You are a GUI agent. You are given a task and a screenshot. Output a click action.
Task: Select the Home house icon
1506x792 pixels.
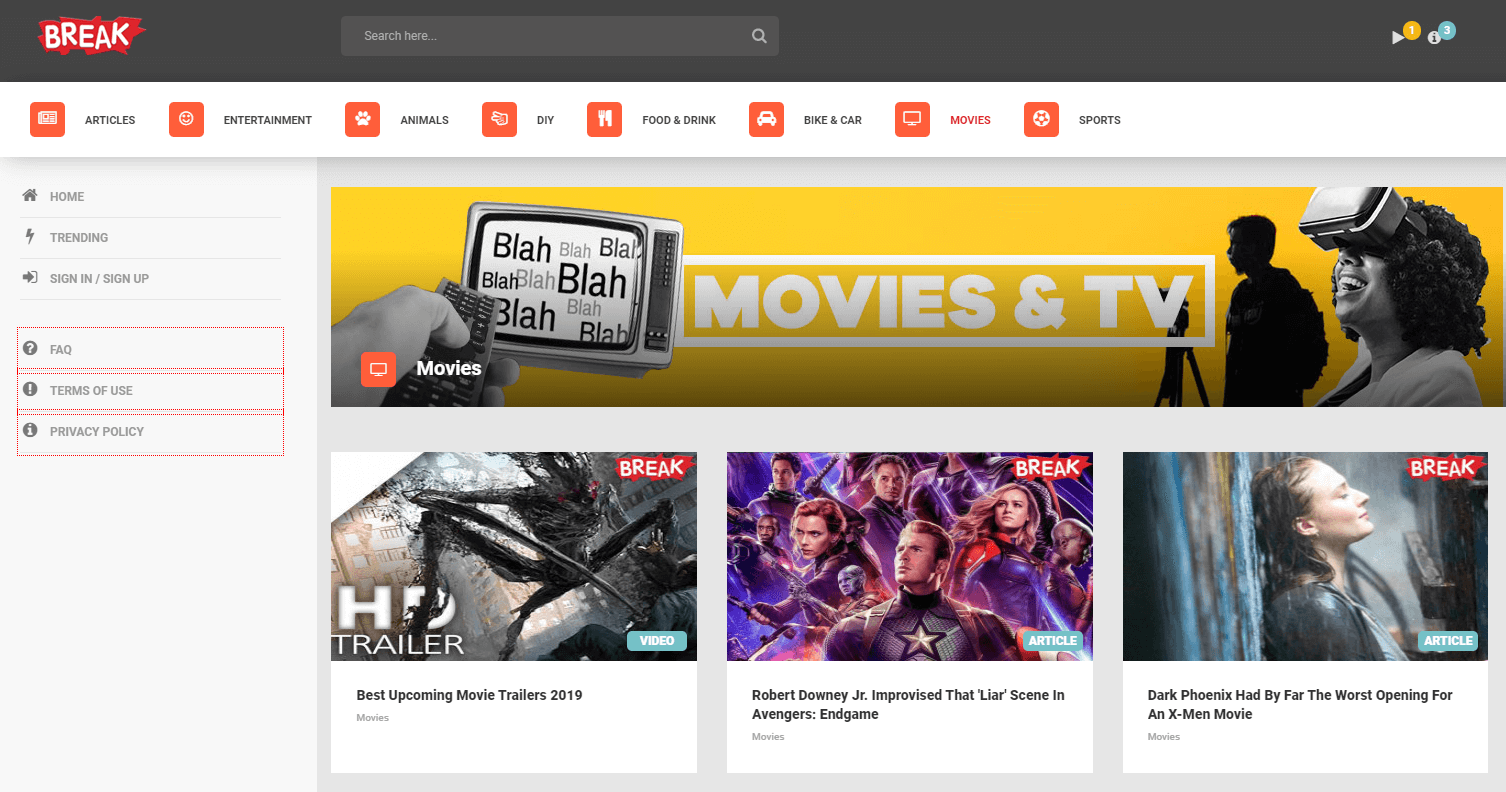tap(30, 196)
